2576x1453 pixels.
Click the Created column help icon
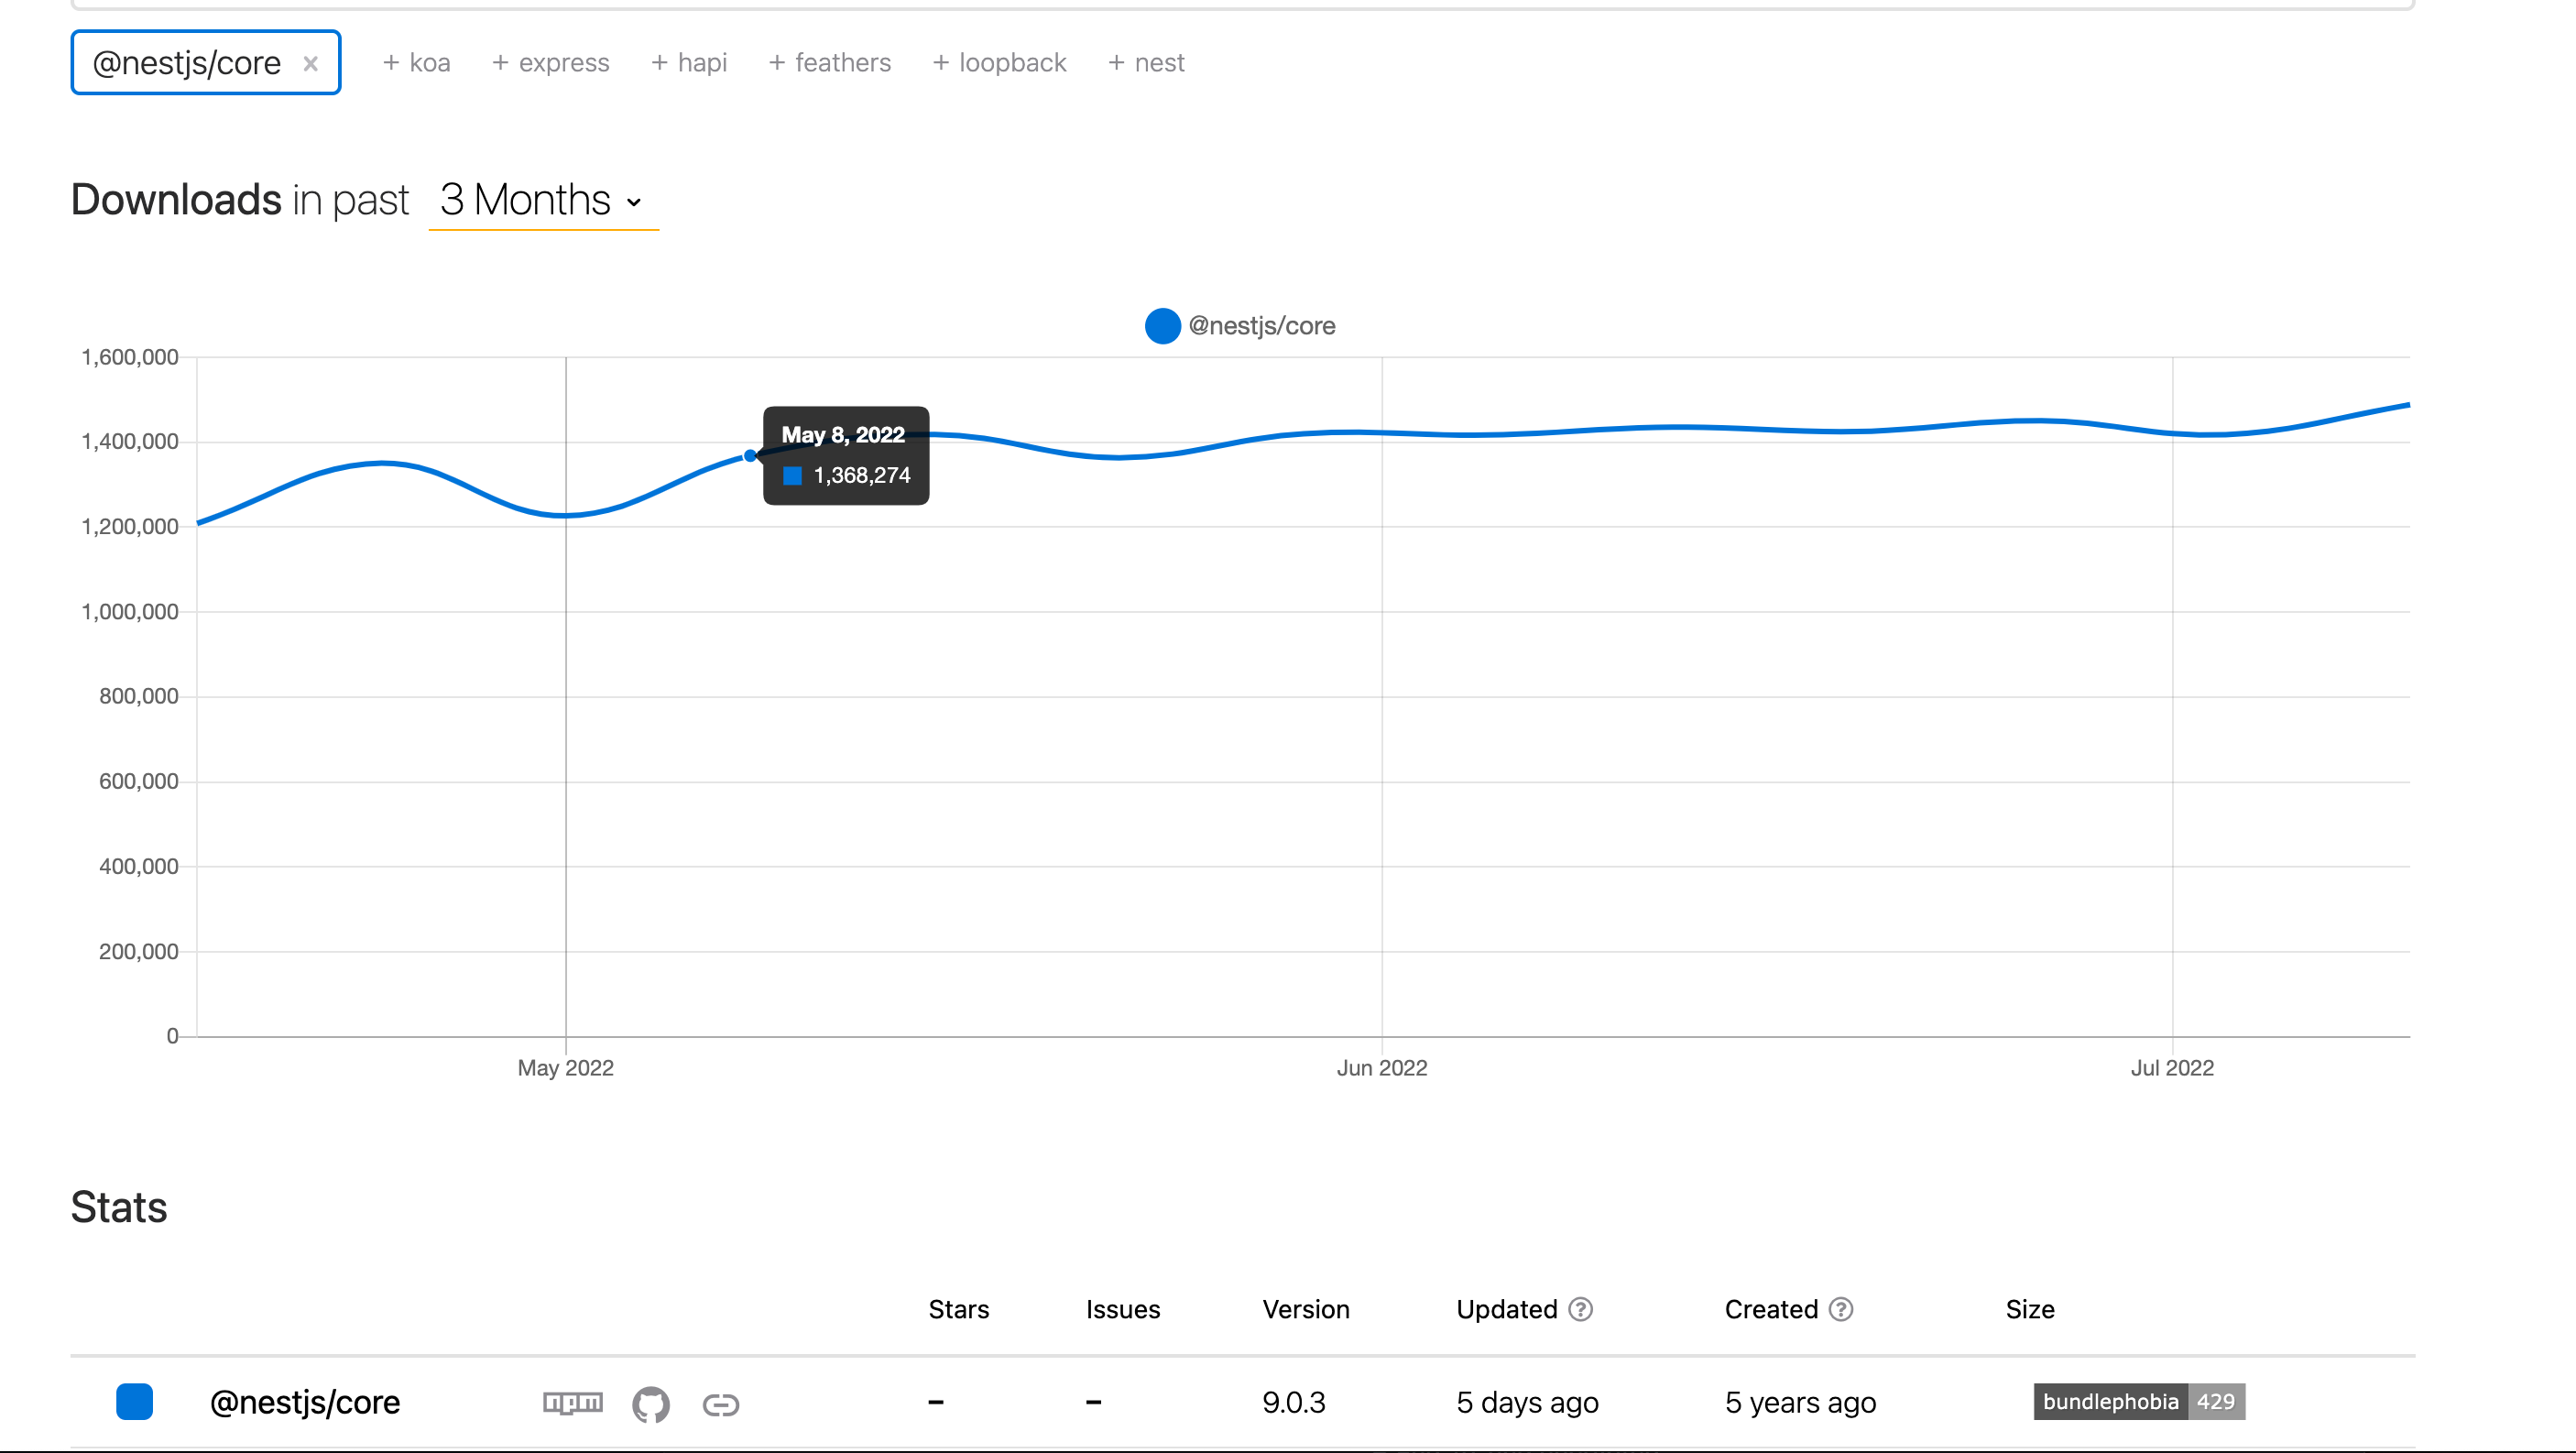pyautogui.click(x=1841, y=1309)
